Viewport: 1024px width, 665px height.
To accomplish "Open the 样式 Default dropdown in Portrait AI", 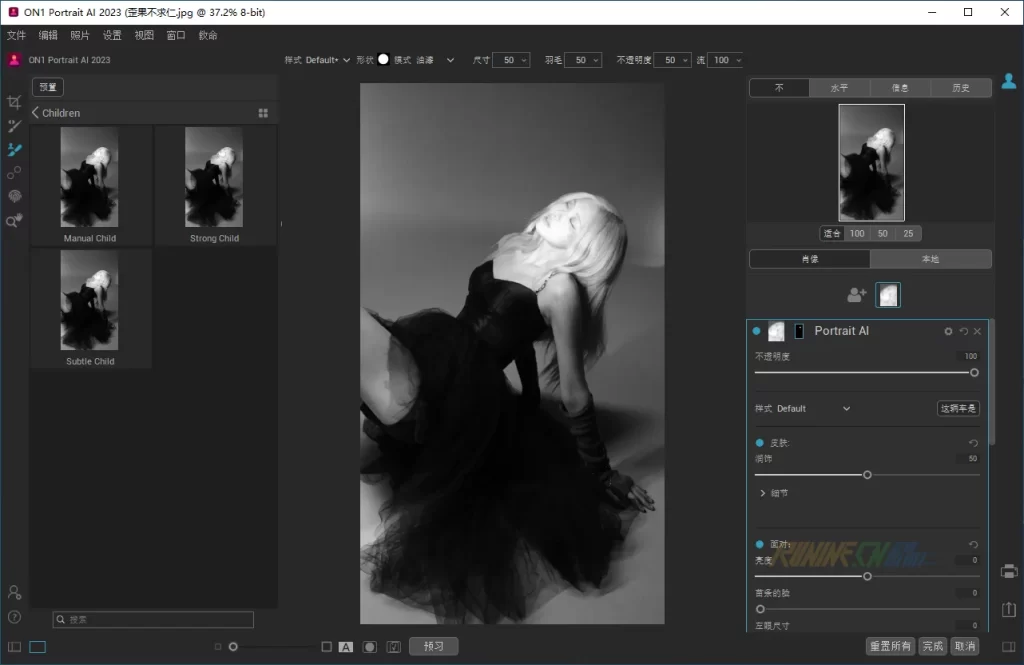I will pos(845,408).
